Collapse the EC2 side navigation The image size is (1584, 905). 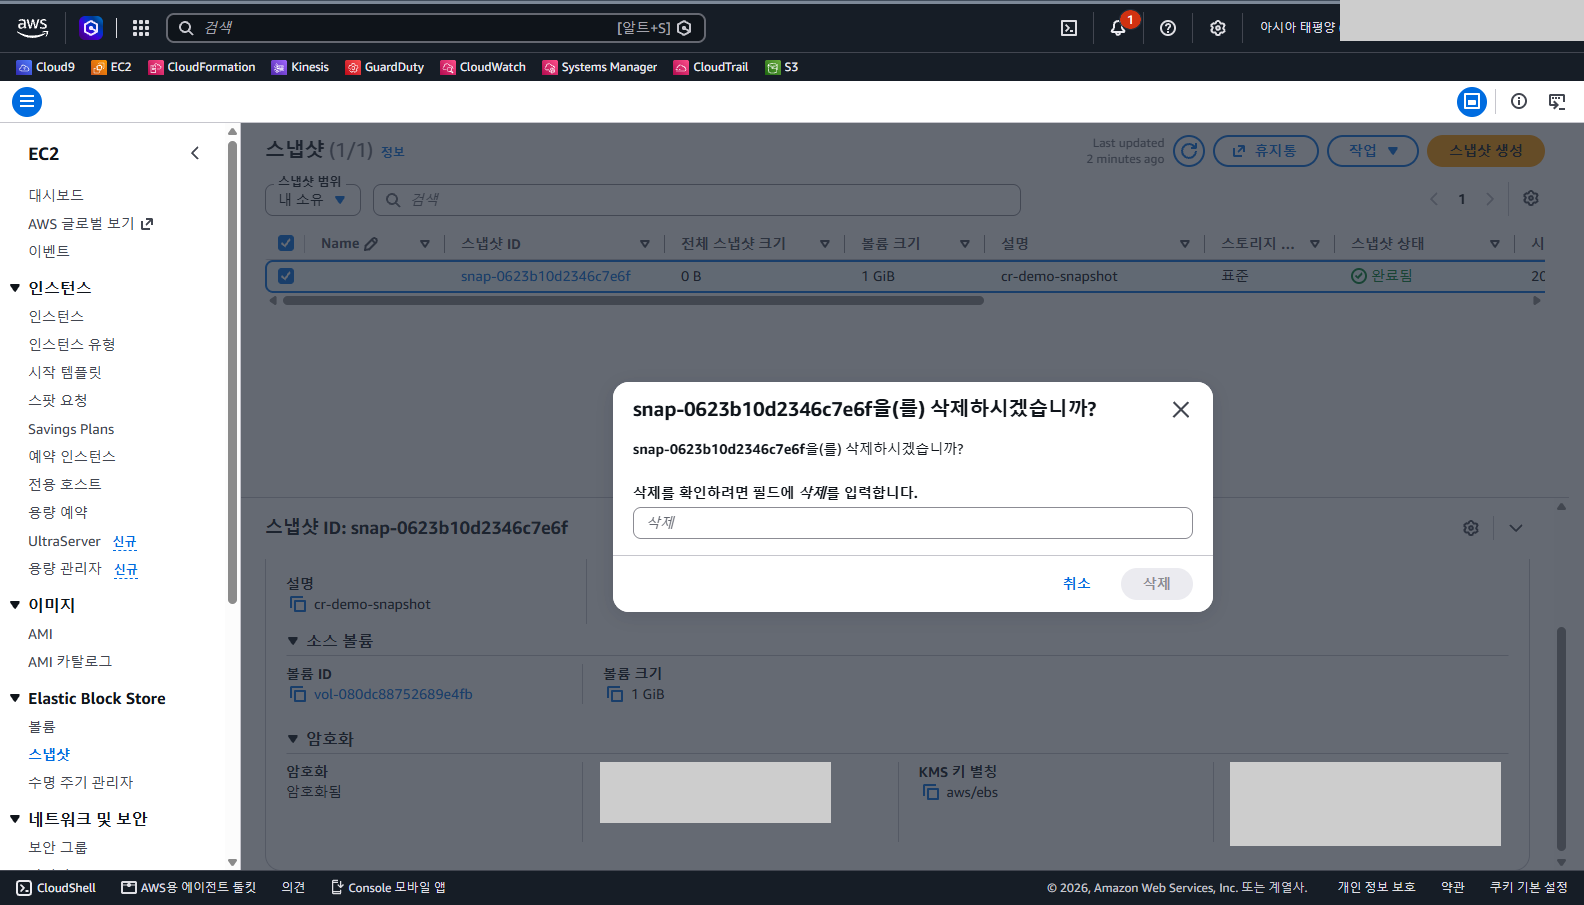(x=195, y=153)
